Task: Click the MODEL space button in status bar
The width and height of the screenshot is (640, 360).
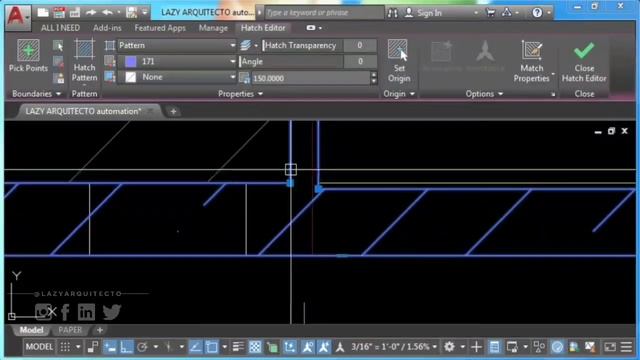Action: 39,347
